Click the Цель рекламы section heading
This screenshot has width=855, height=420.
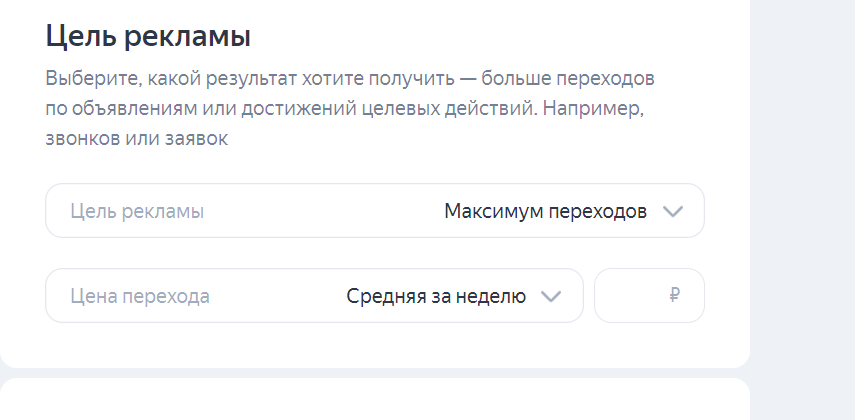tap(148, 37)
